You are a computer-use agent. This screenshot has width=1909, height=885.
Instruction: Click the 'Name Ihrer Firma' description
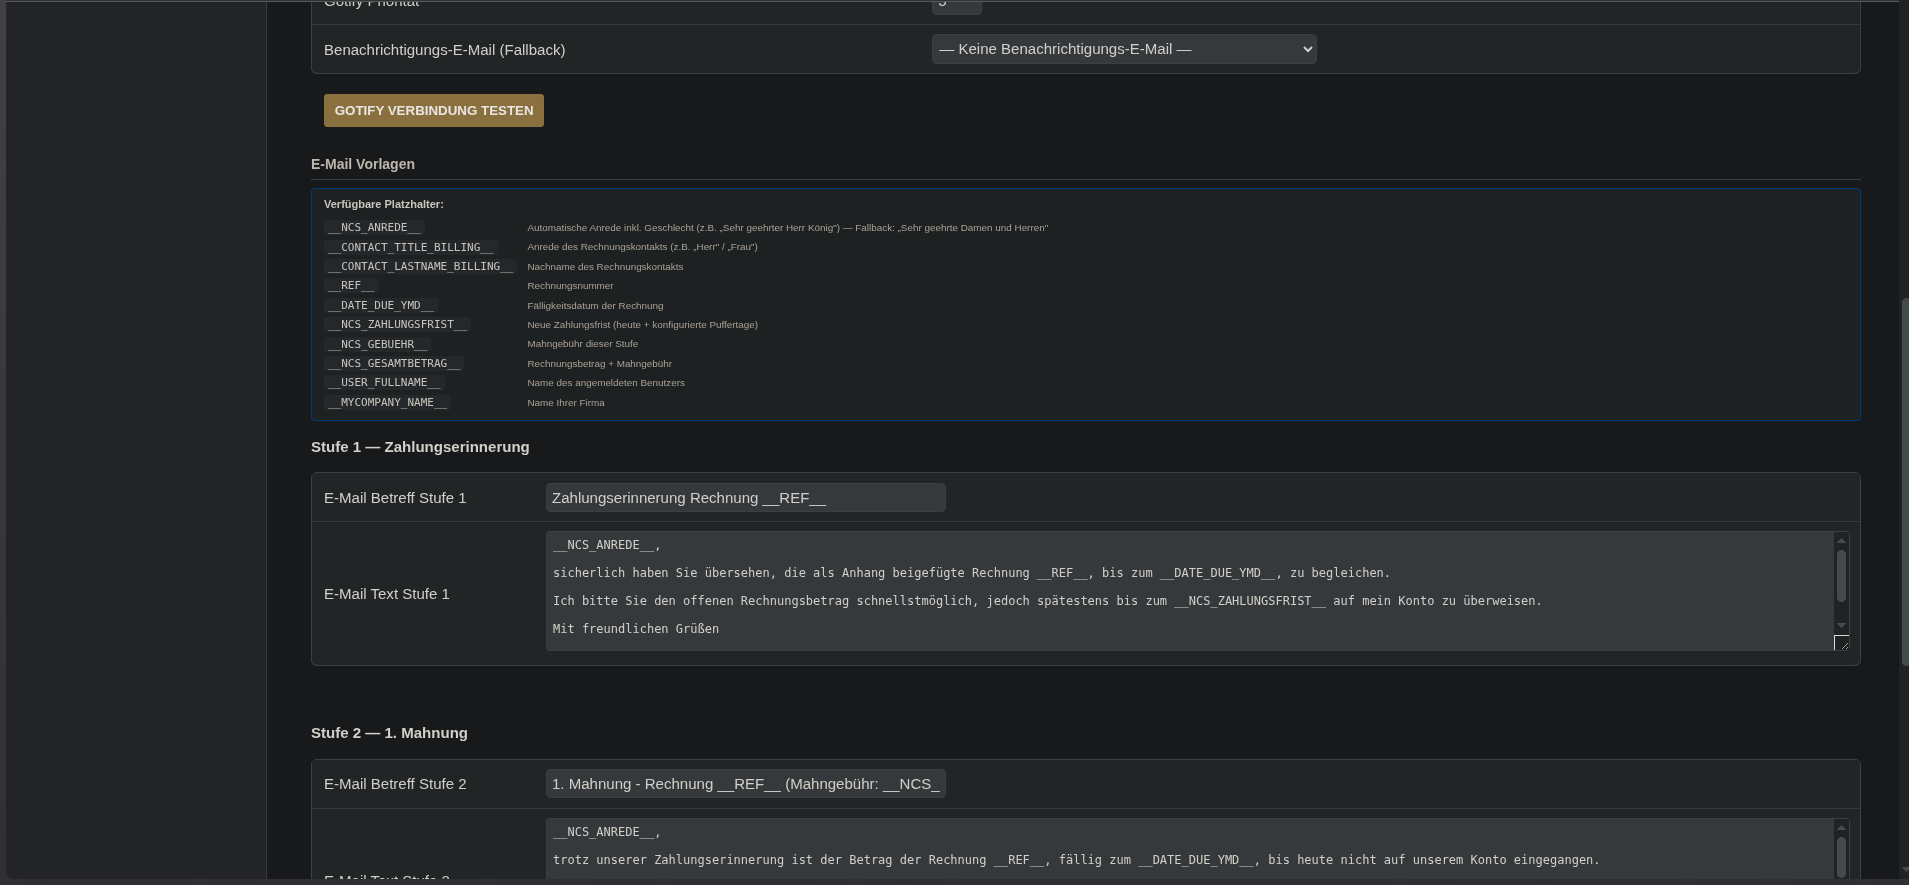[566, 403]
